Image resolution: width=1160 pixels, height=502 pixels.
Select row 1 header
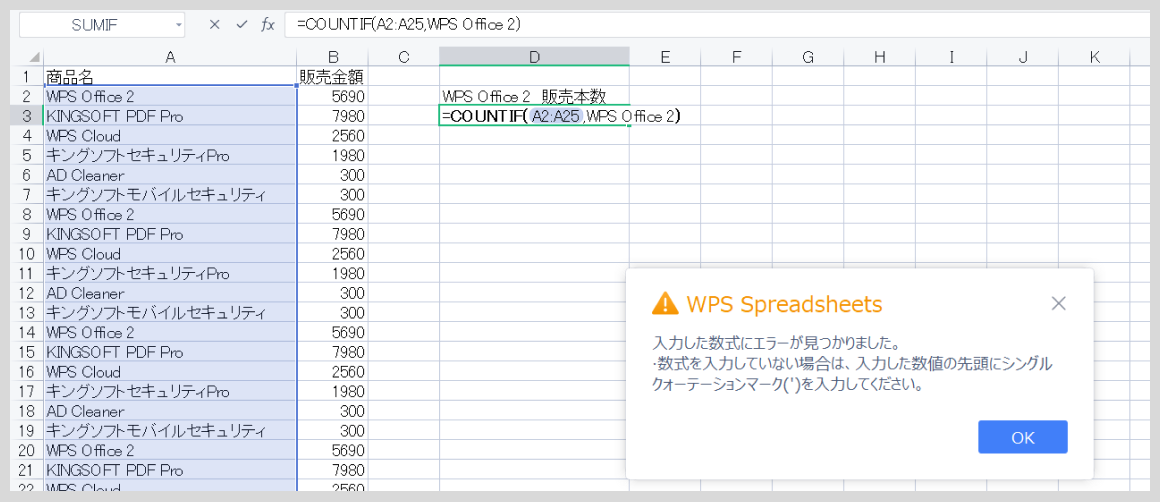[27, 76]
